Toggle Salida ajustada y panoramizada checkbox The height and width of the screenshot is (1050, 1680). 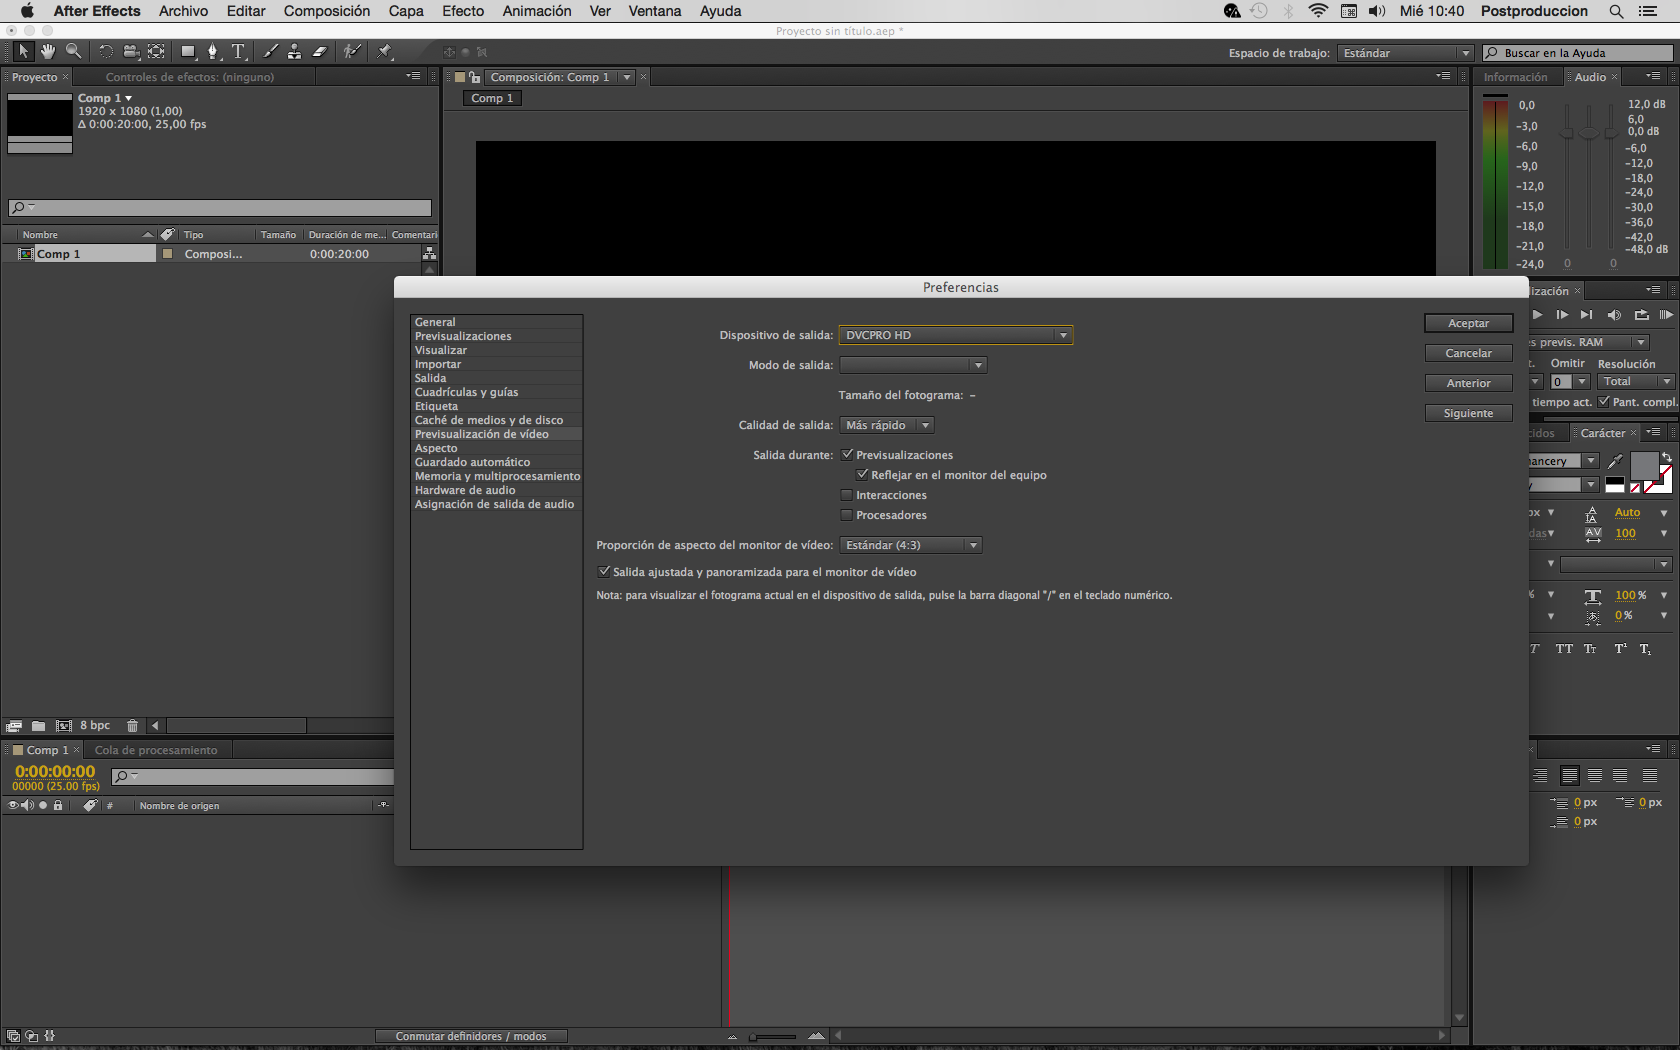[604, 571]
